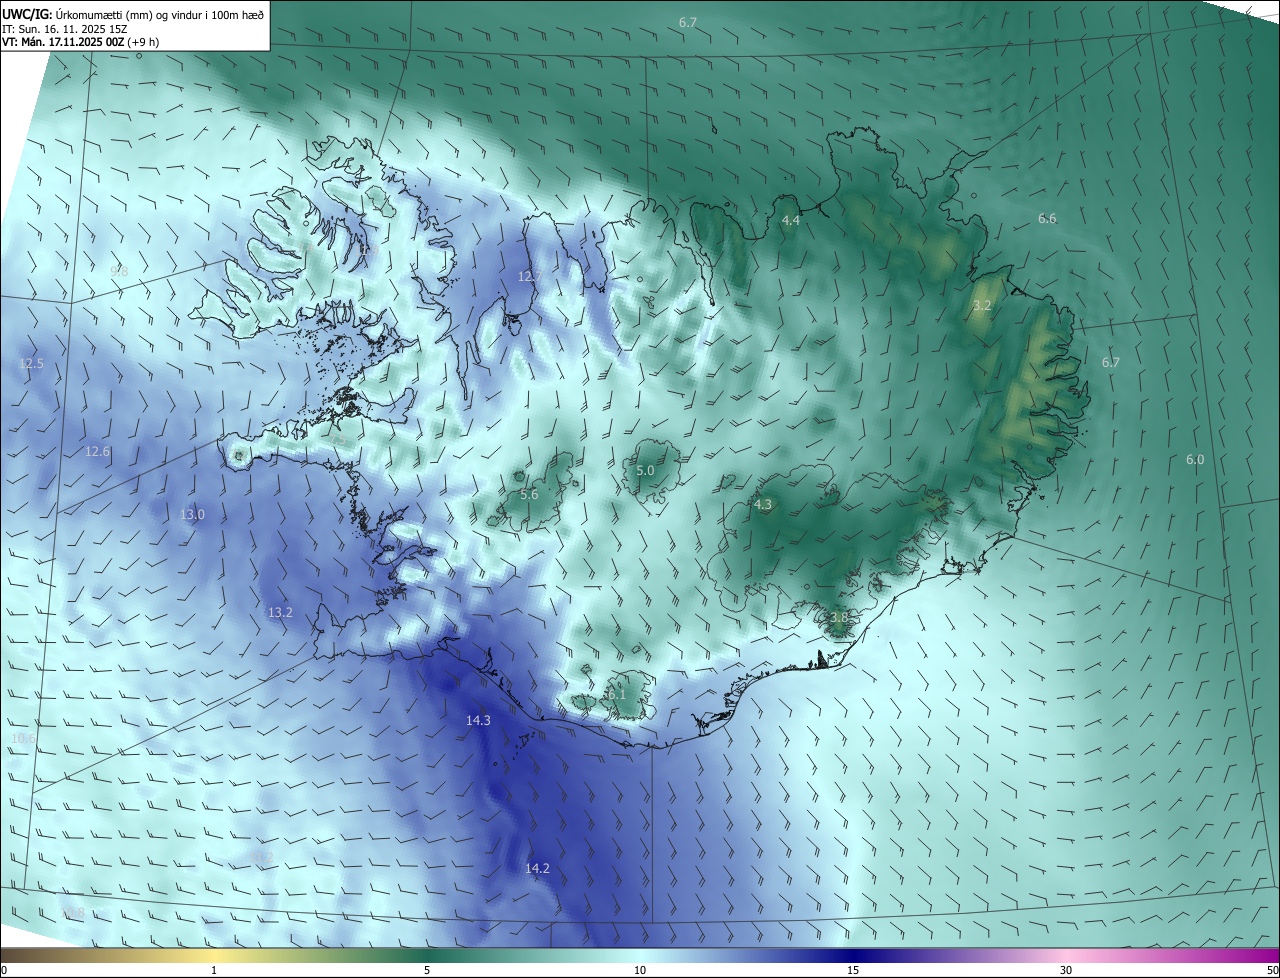Image resolution: width=1280 pixels, height=978 pixels.
Task: Click the 3.8 value label on the map
Action: [838, 618]
